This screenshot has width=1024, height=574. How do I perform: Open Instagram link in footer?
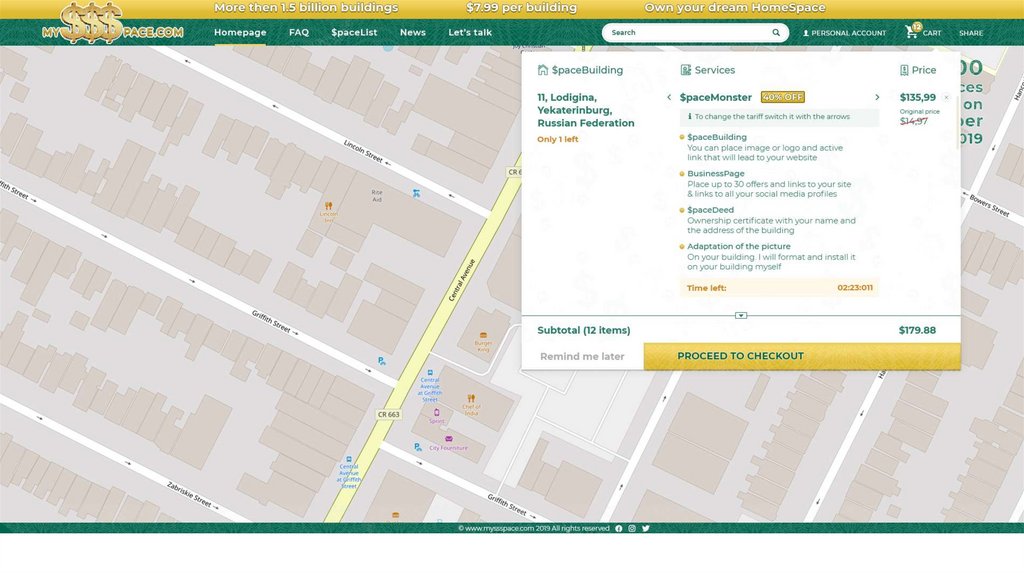coord(632,528)
